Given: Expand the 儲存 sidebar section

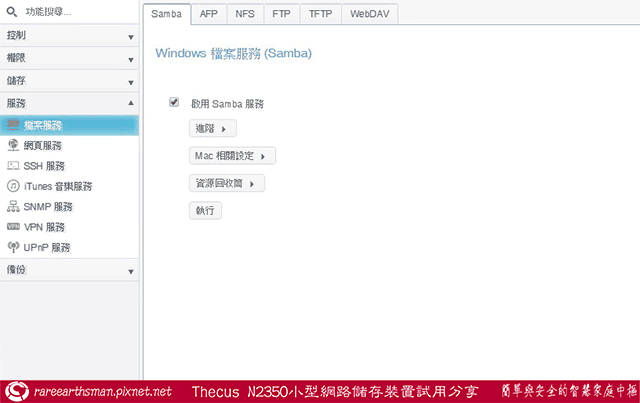Looking at the screenshot, I should 69,81.
